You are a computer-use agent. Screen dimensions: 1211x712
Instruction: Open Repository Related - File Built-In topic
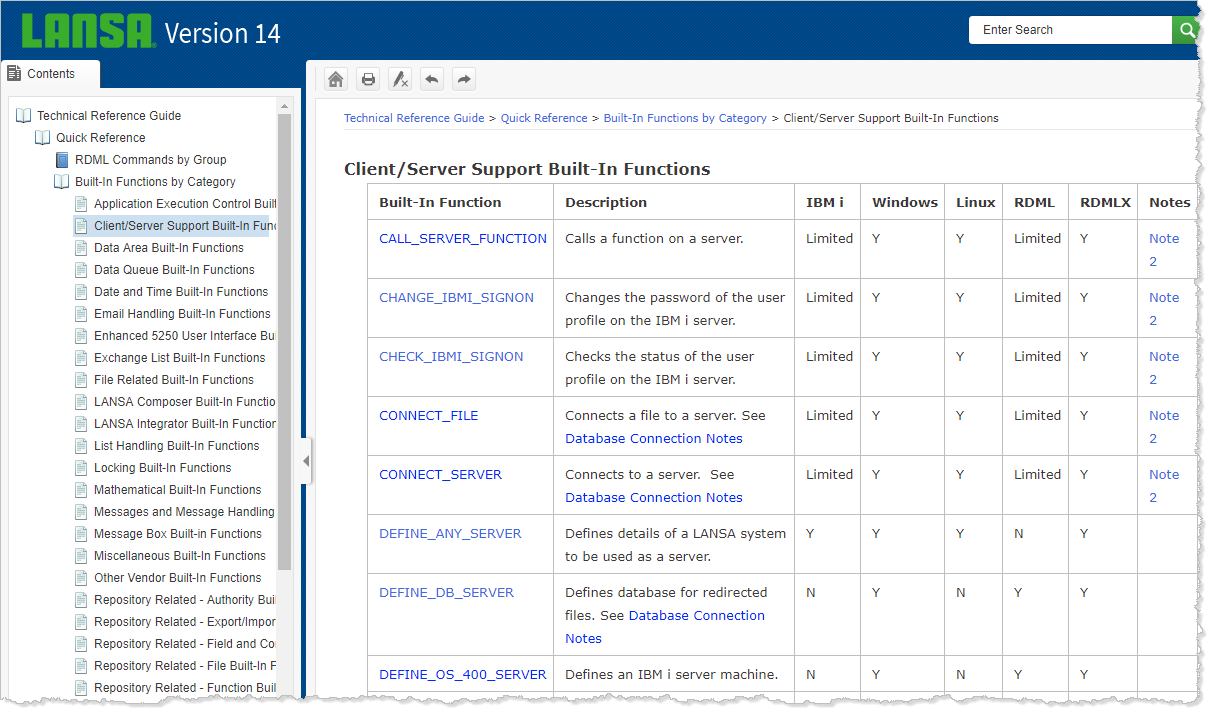pos(185,666)
